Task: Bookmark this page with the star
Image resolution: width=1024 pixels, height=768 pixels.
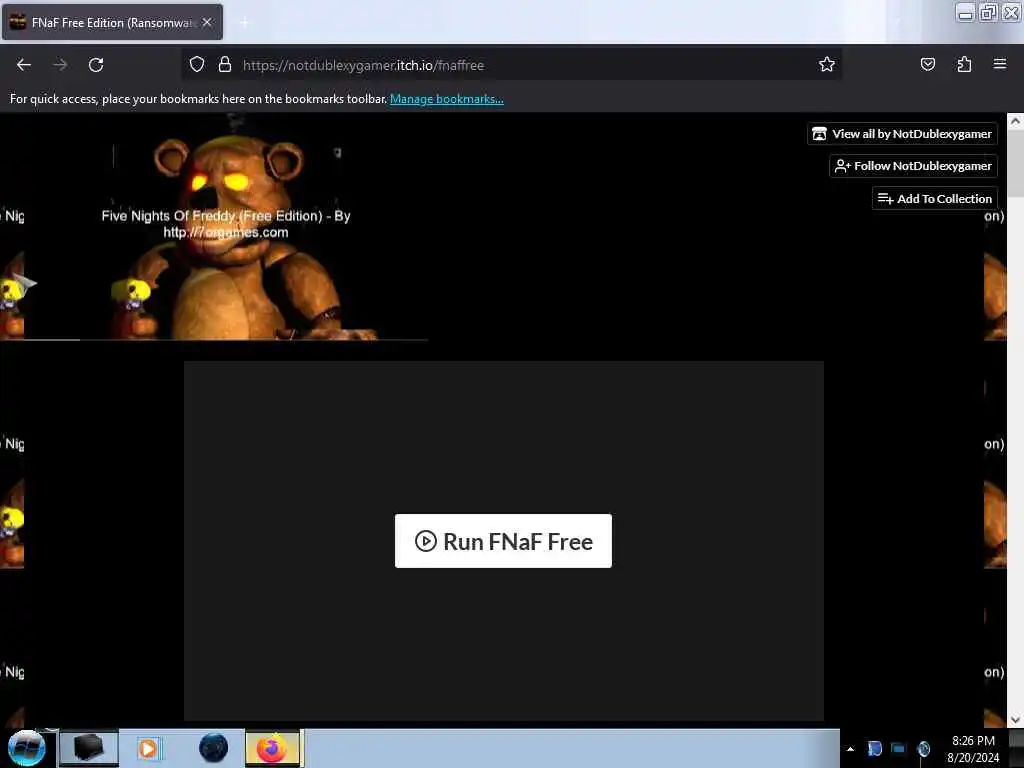Action: click(x=827, y=64)
